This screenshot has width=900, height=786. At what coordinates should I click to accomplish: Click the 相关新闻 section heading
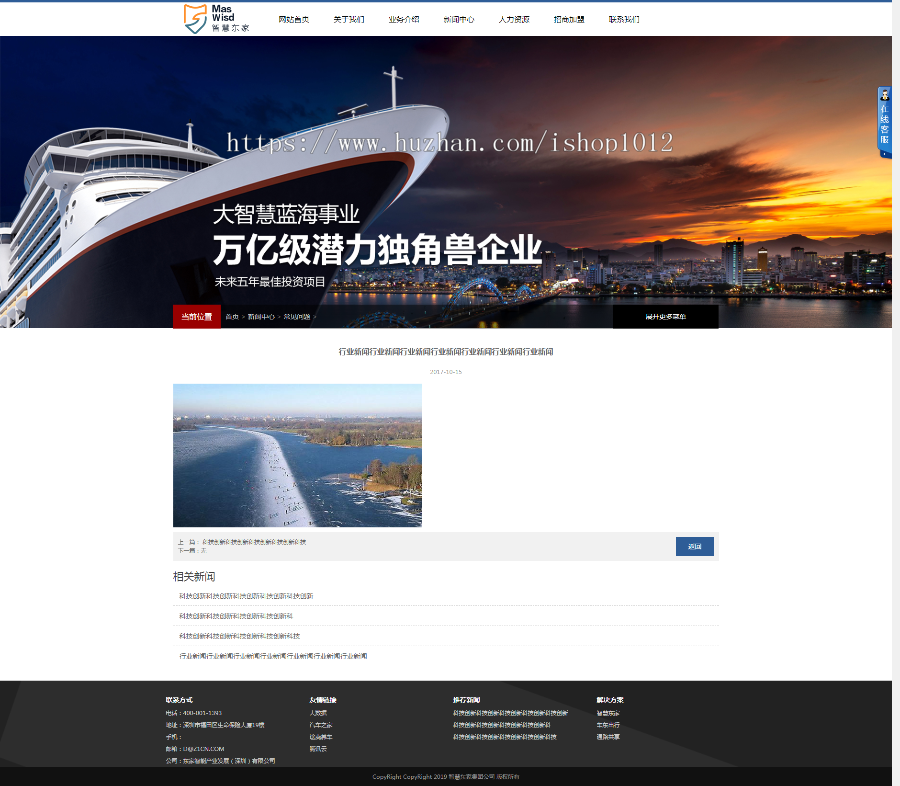[194, 576]
